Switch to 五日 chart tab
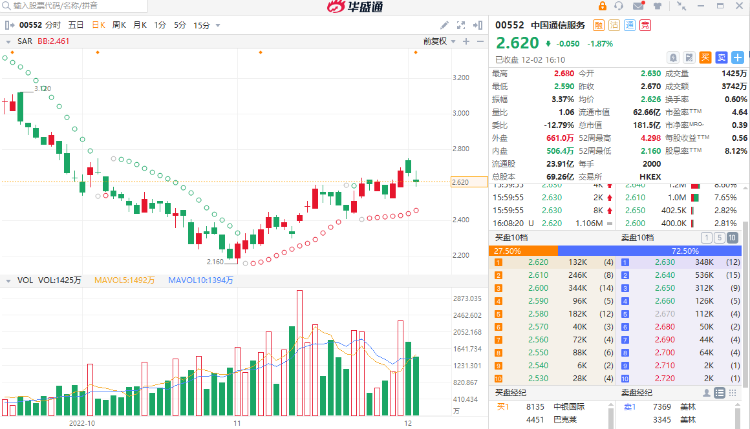Viewport: 750px width, 429px height. click(76, 25)
